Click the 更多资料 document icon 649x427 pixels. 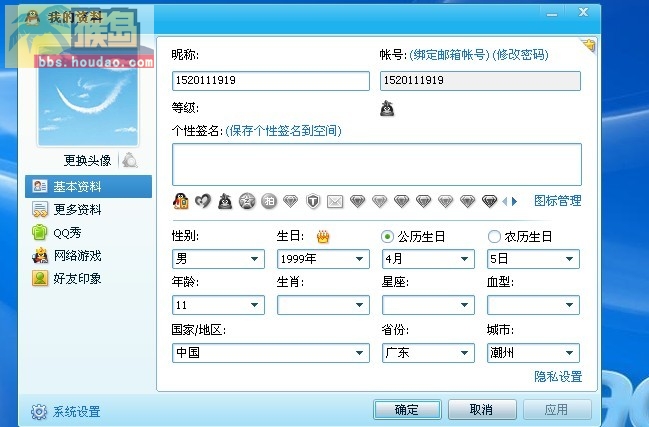[40, 209]
